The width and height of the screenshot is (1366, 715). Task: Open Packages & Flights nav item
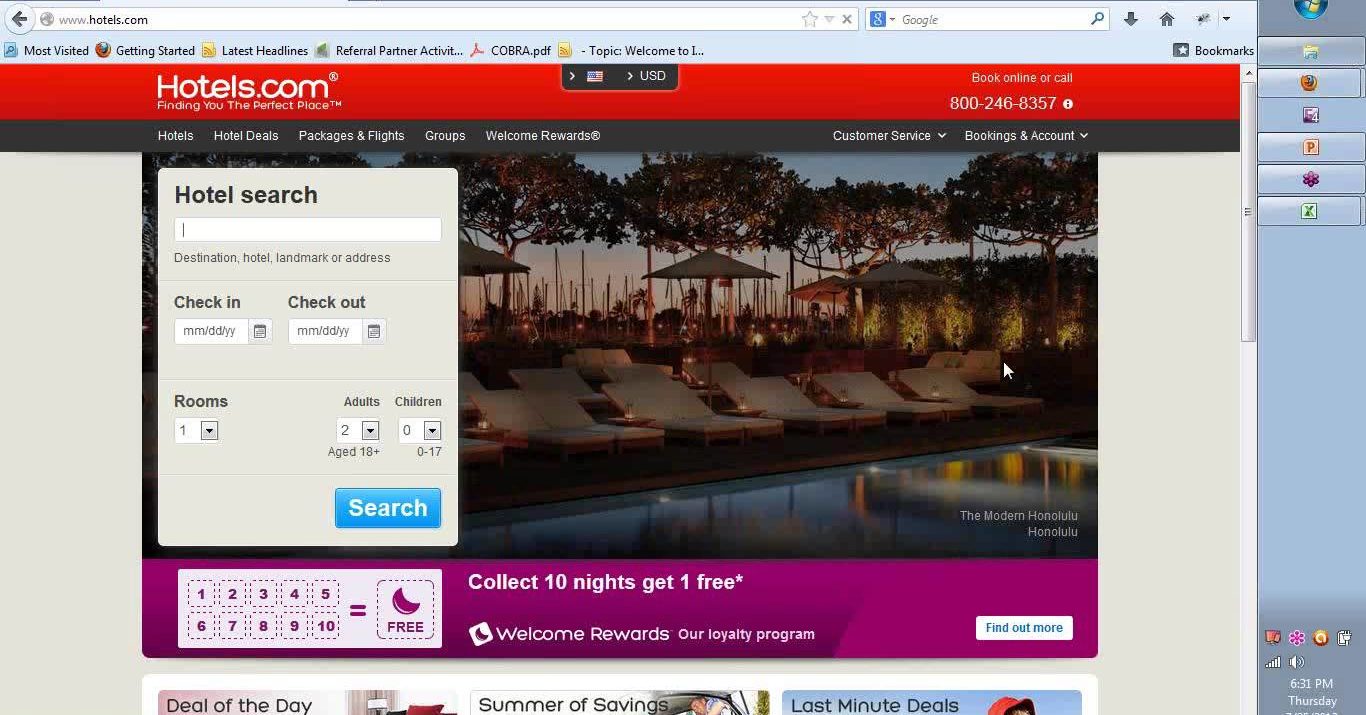[351, 136]
